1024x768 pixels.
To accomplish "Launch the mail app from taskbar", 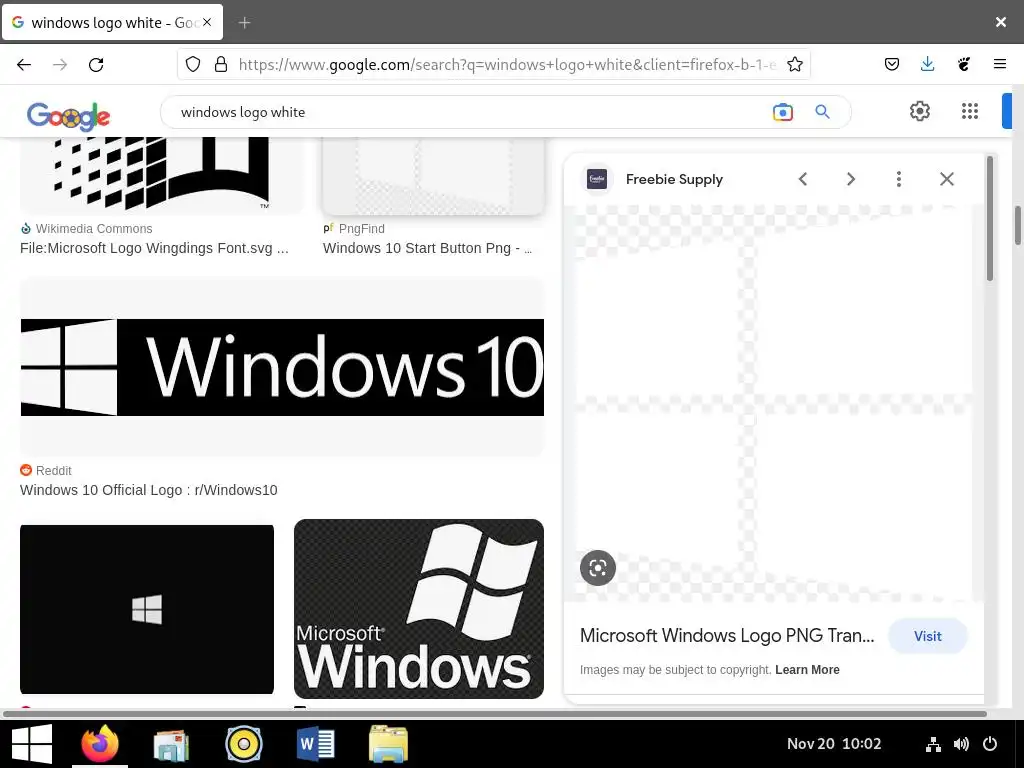I will pyautogui.click(x=172, y=744).
